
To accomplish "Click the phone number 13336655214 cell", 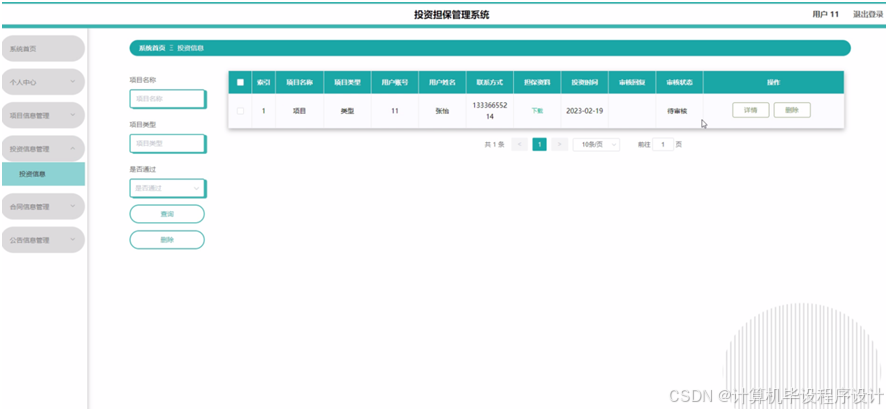I will pos(490,111).
